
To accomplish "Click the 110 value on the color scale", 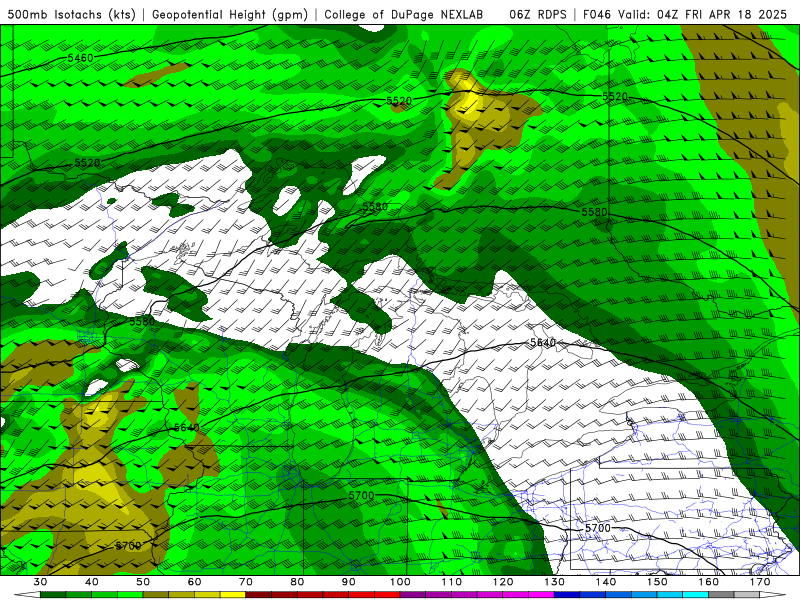I will tap(452, 582).
